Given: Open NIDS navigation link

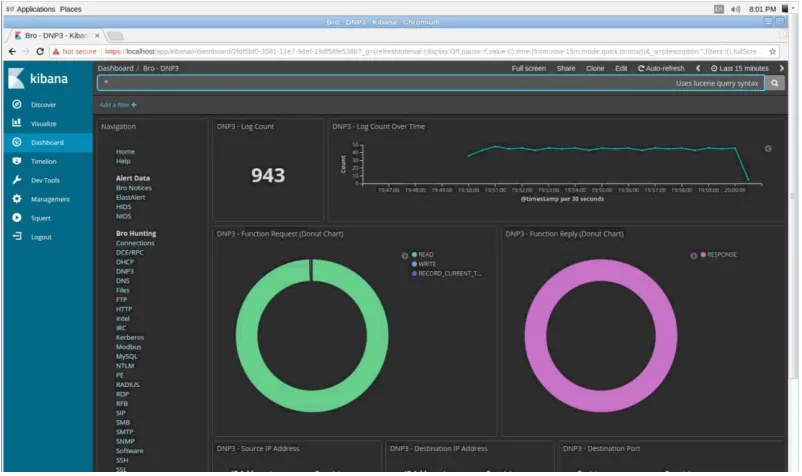Looking at the screenshot, I should pyautogui.click(x=123, y=216).
